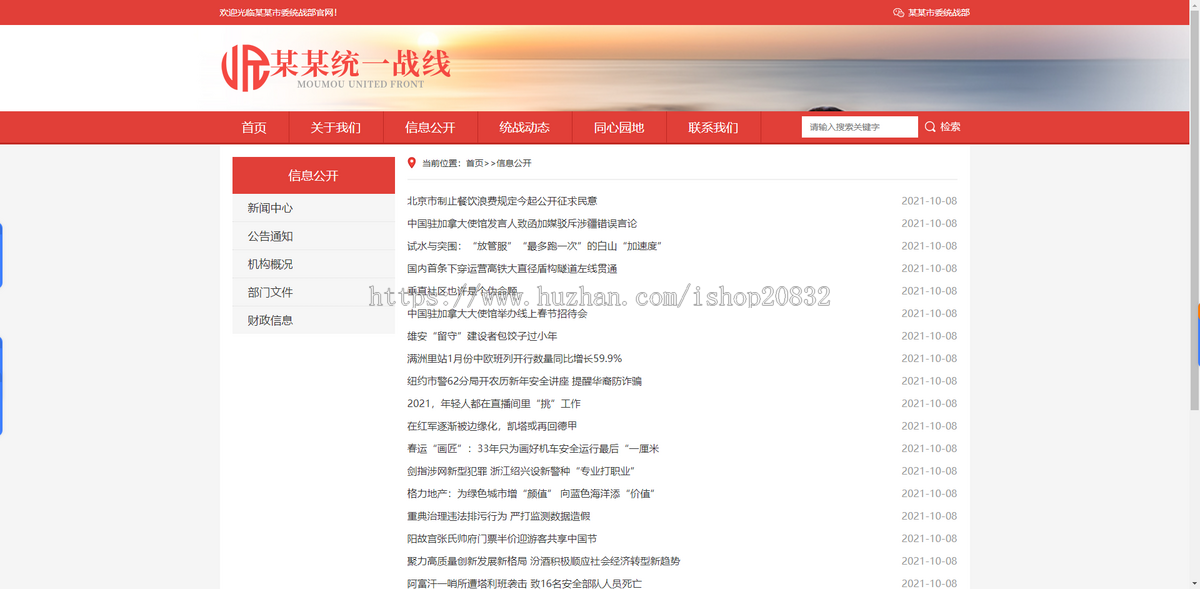The height and width of the screenshot is (589, 1200).
Task: Open article 试水与突围 白山加速度
Action: tap(535, 246)
